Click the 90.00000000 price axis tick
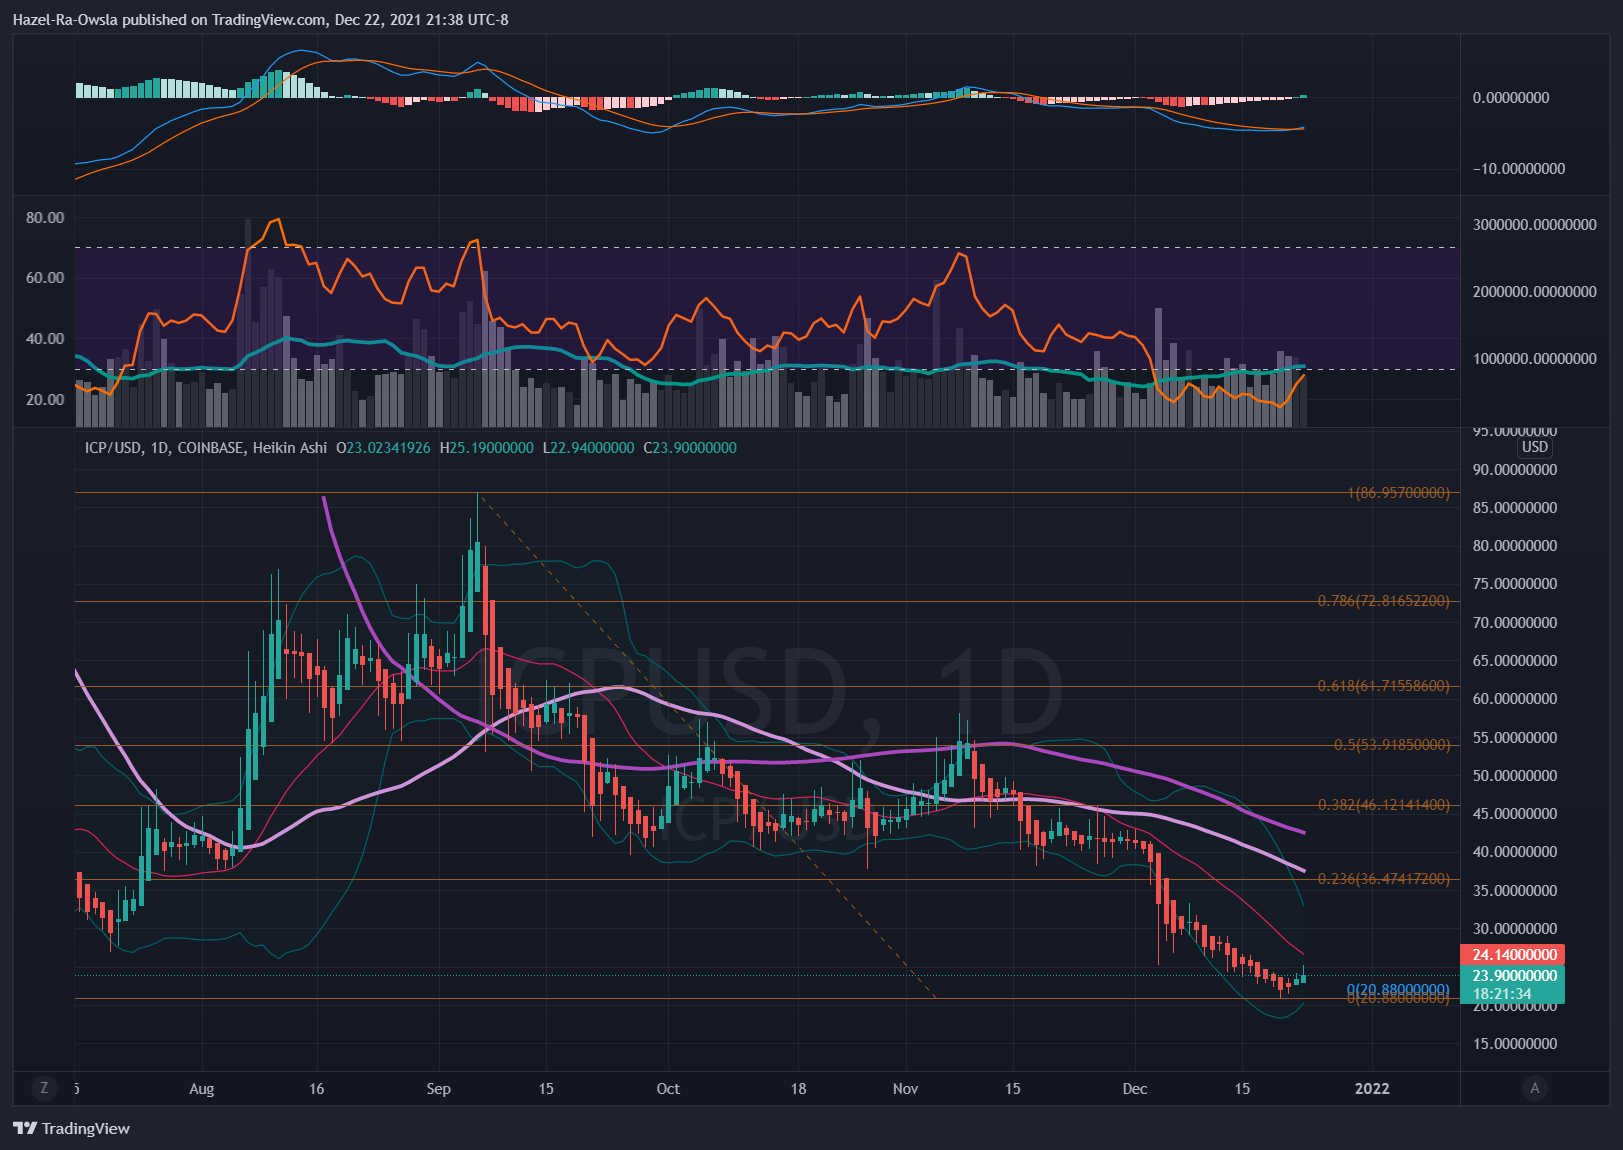Screen dimensions: 1623x1150 pos(1515,470)
